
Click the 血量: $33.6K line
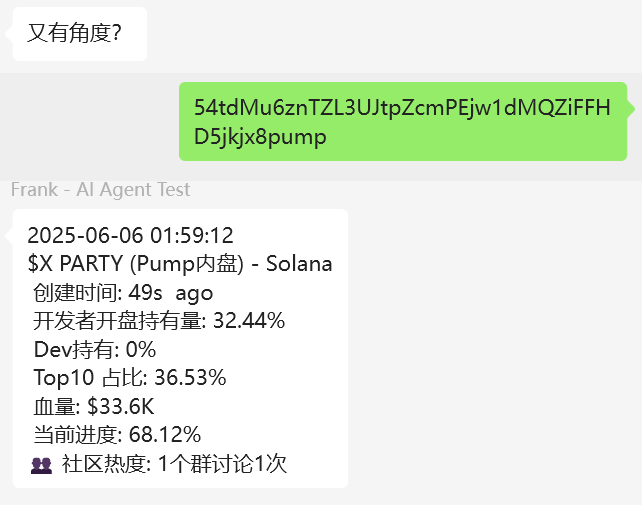[x=94, y=407]
